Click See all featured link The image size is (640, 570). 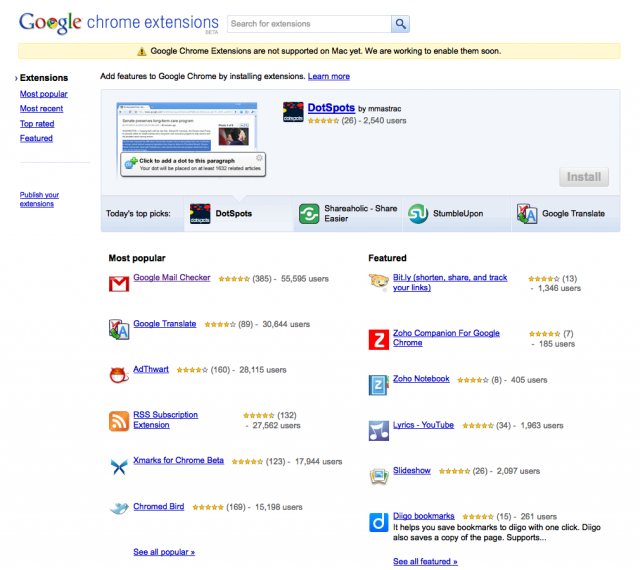pos(425,562)
